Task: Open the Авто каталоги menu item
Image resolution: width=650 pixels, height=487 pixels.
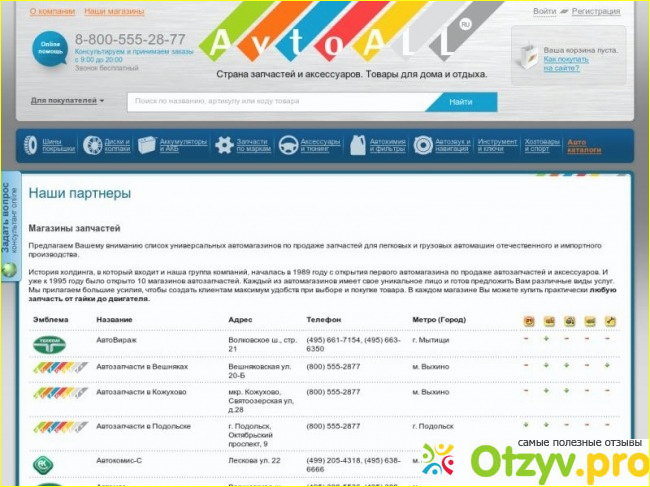Action: [x=583, y=146]
